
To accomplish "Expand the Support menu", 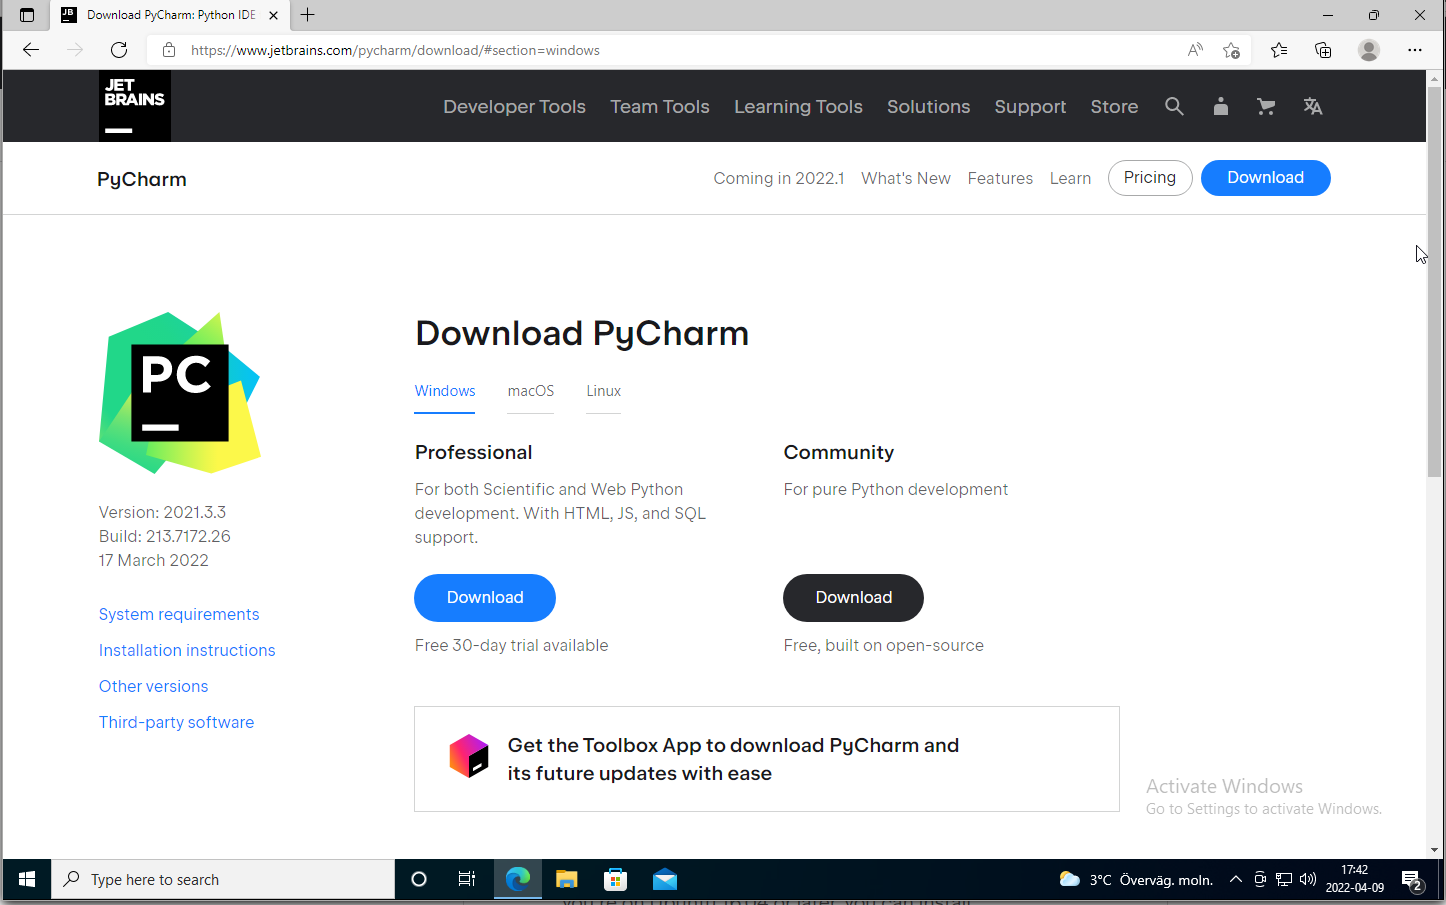I will pos(1030,106).
